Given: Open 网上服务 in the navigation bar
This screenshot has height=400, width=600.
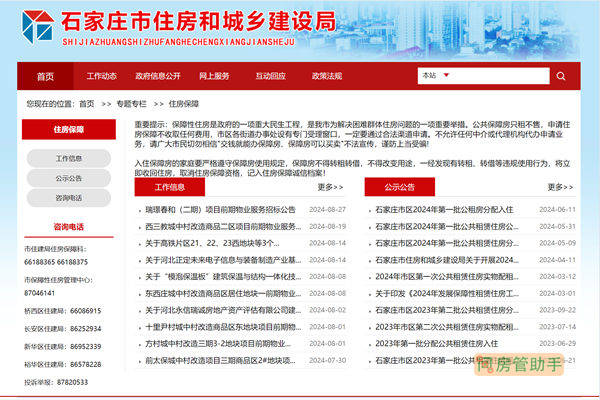Looking at the screenshot, I should pos(214,76).
